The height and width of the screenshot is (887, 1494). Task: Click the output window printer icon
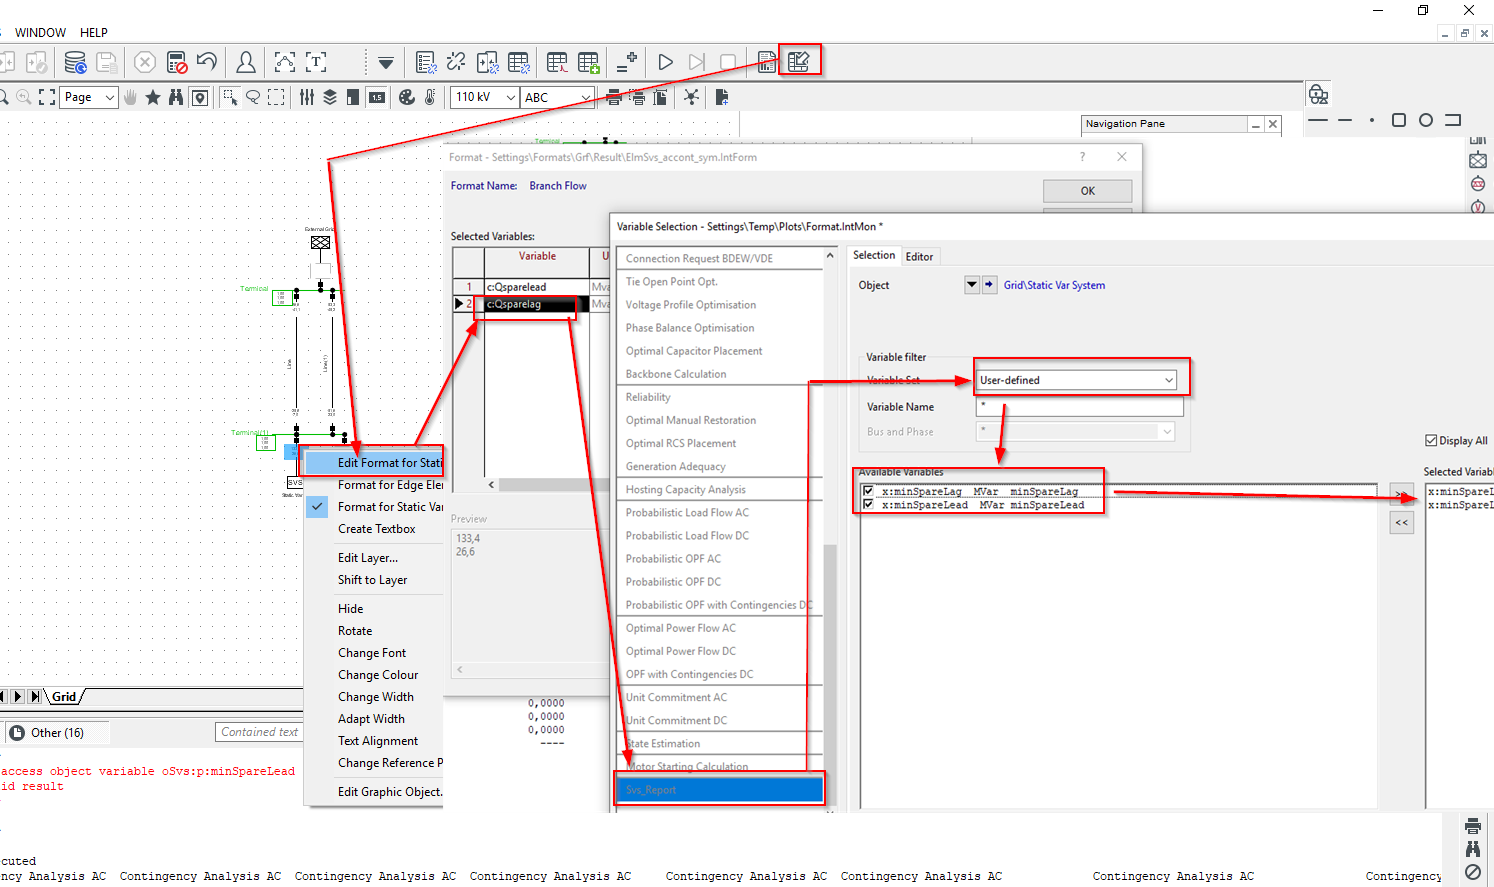point(1472,826)
